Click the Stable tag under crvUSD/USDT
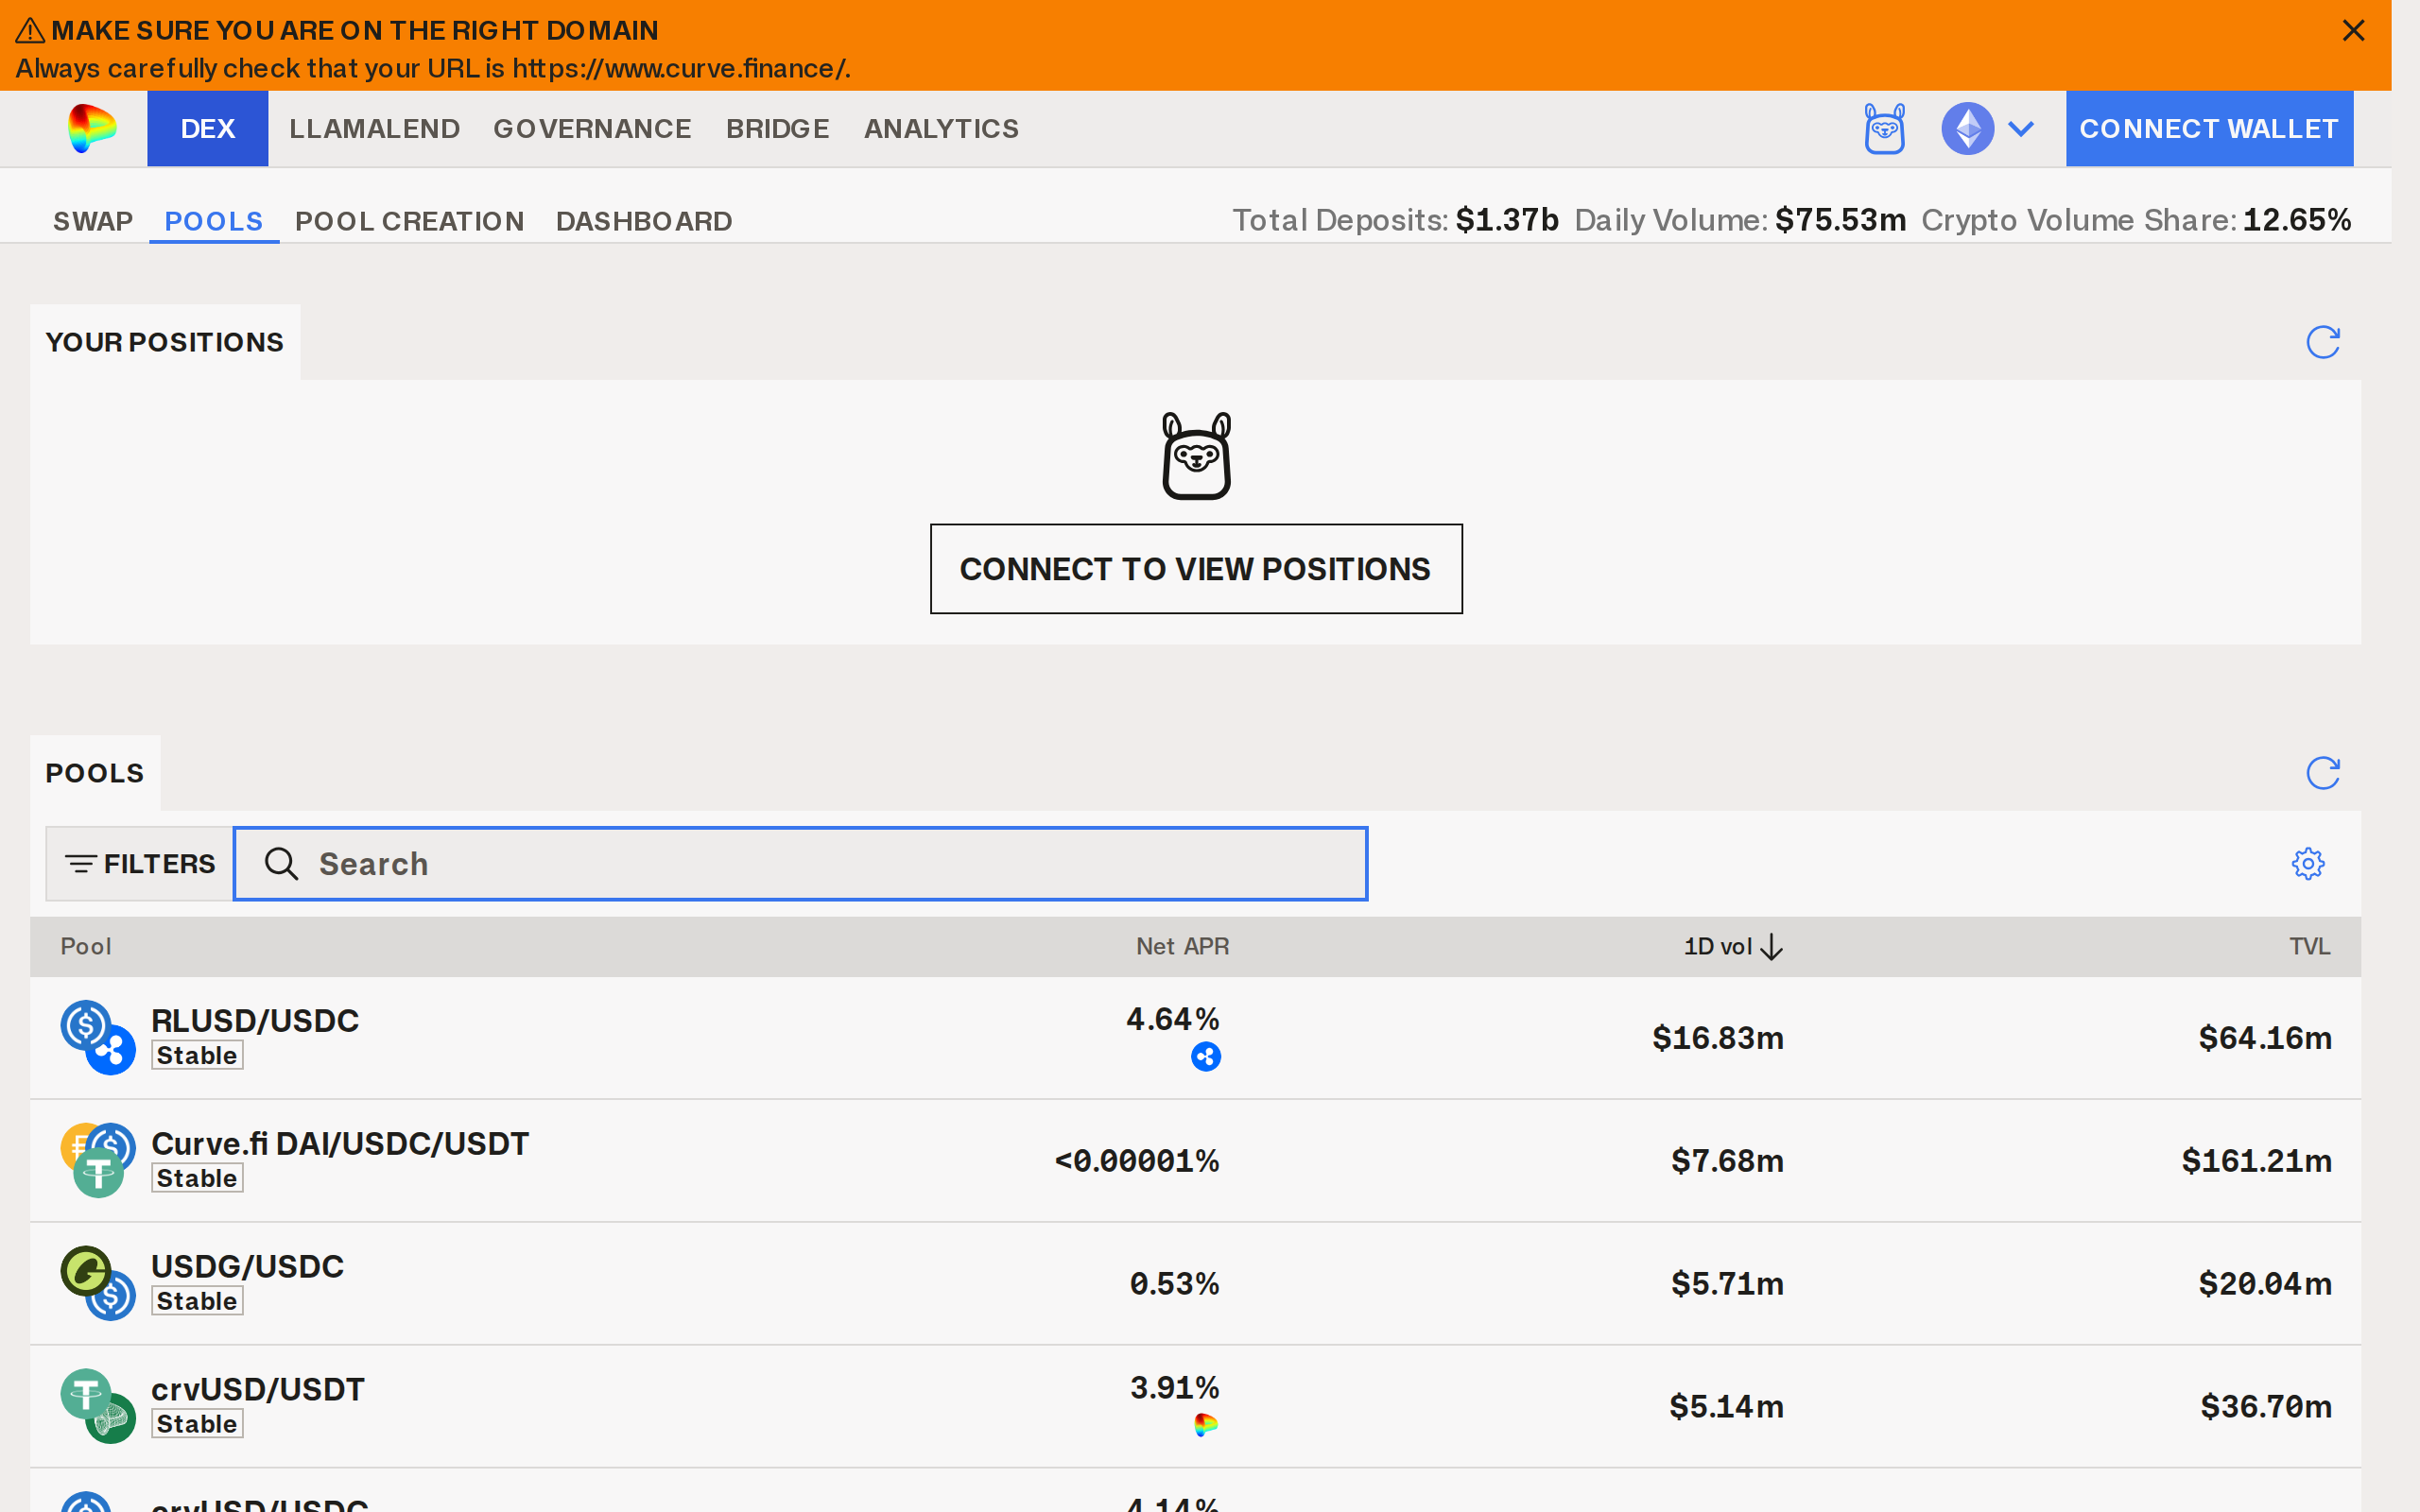Viewport: 2420px width, 1512px height. (x=197, y=1424)
